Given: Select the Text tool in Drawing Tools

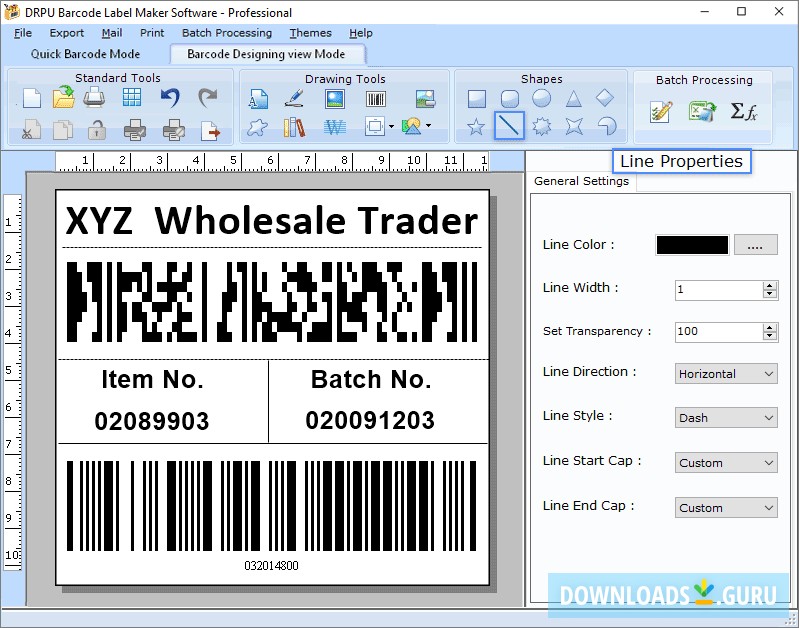Looking at the screenshot, I should 258,98.
